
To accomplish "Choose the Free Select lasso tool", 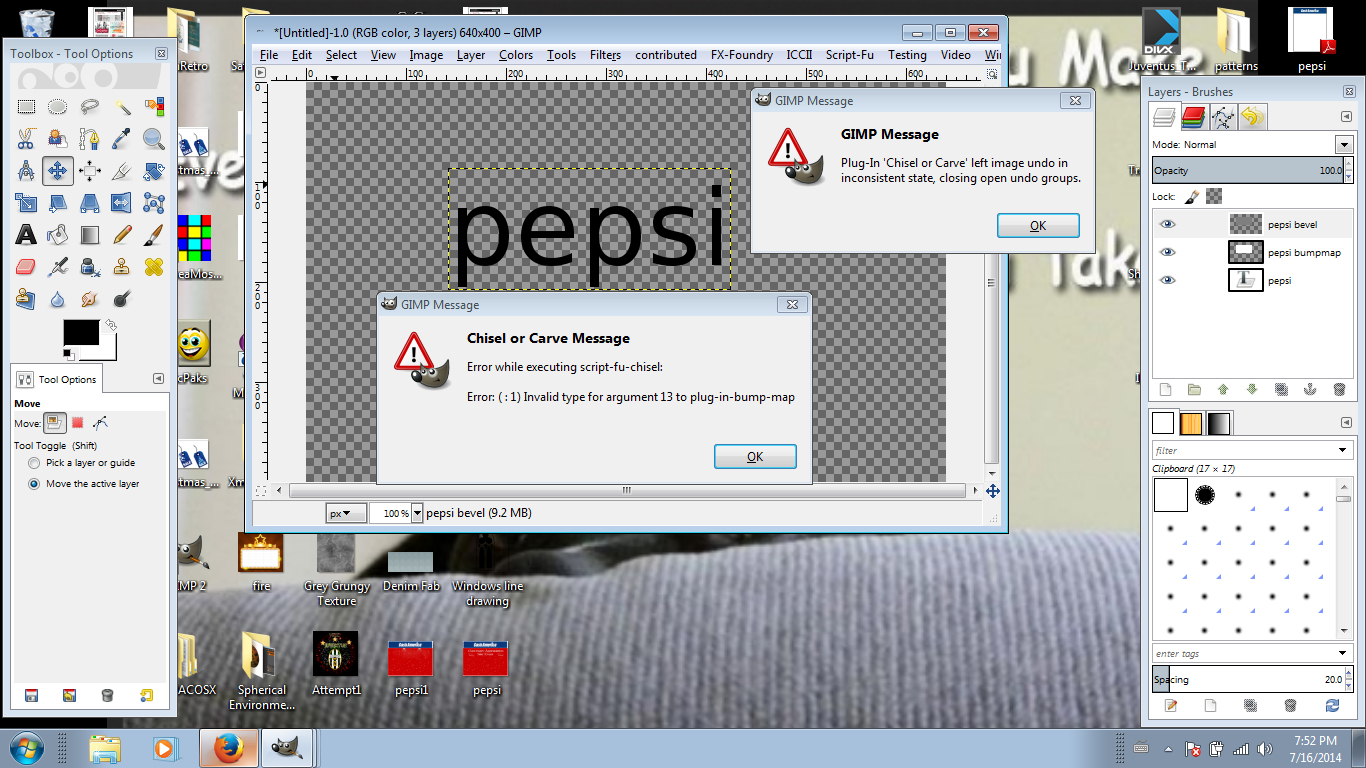I will pyautogui.click(x=90, y=107).
